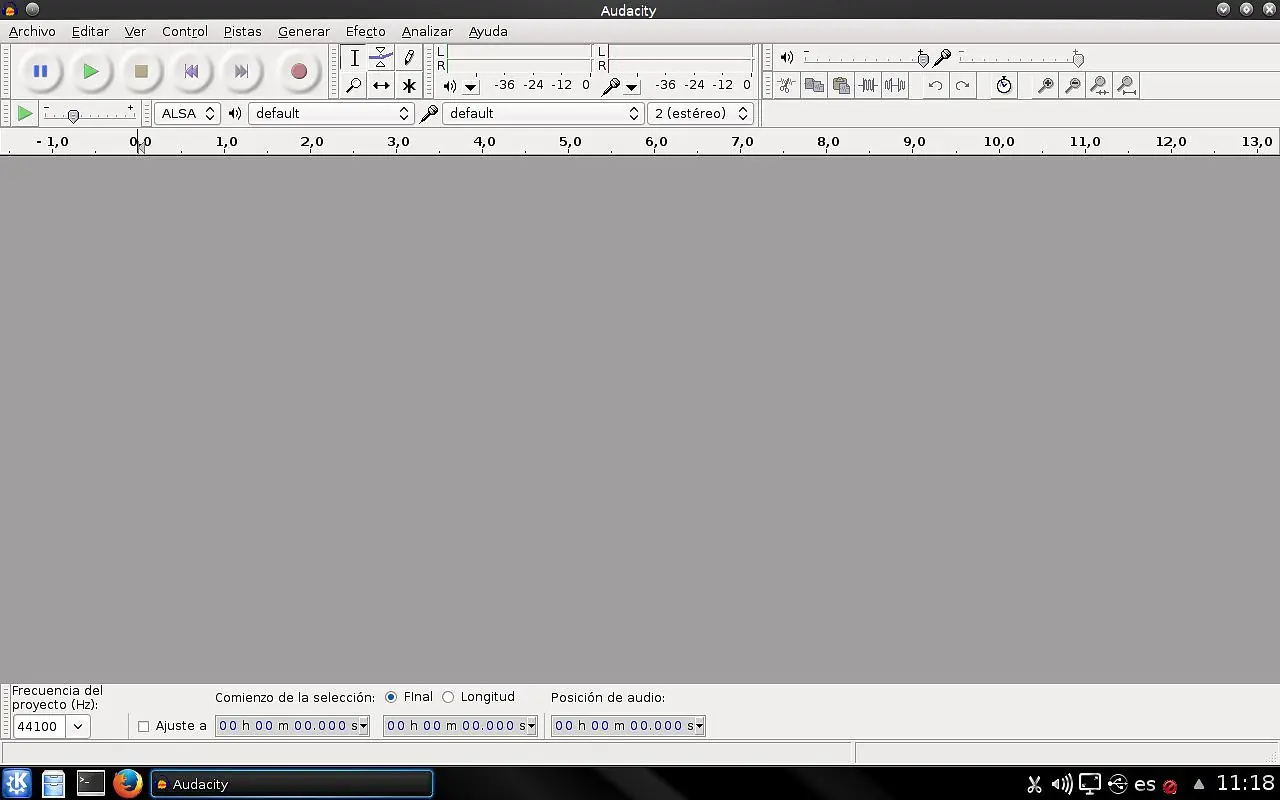The image size is (1280, 800).
Task: Open audio position format dropdown arrow
Action: [x=700, y=726]
